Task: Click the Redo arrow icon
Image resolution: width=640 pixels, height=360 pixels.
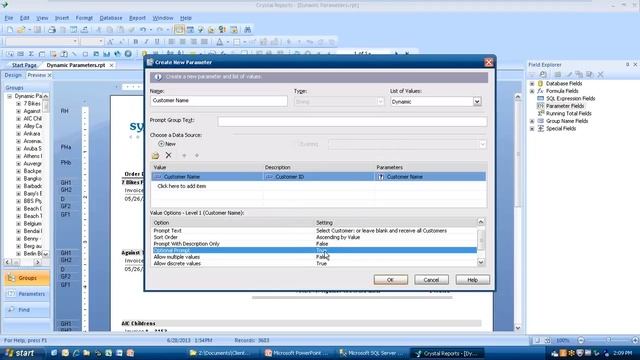Action: [x=160, y=29]
